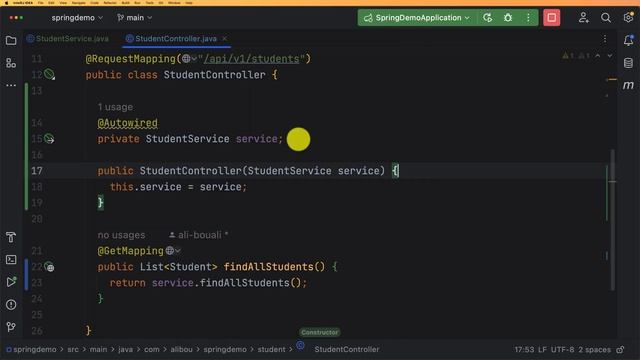
Task: Change the LF line separator
Action: click(x=542, y=349)
